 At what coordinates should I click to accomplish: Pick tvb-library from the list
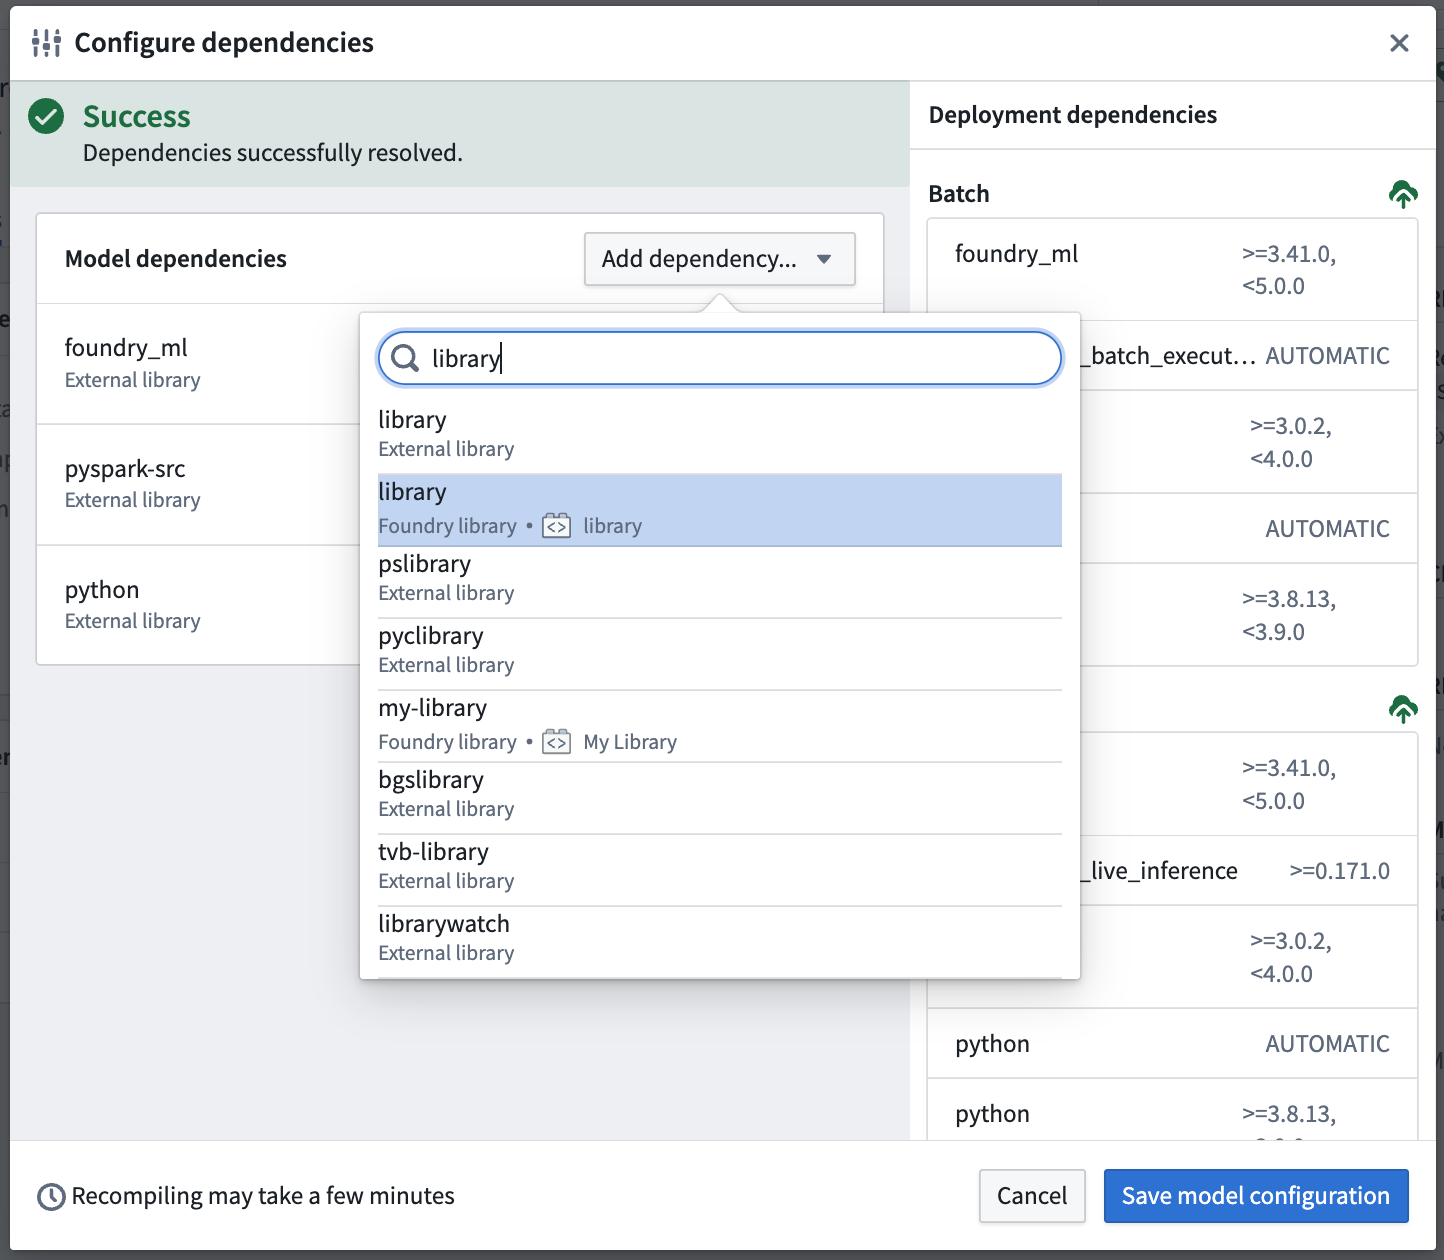pos(720,870)
